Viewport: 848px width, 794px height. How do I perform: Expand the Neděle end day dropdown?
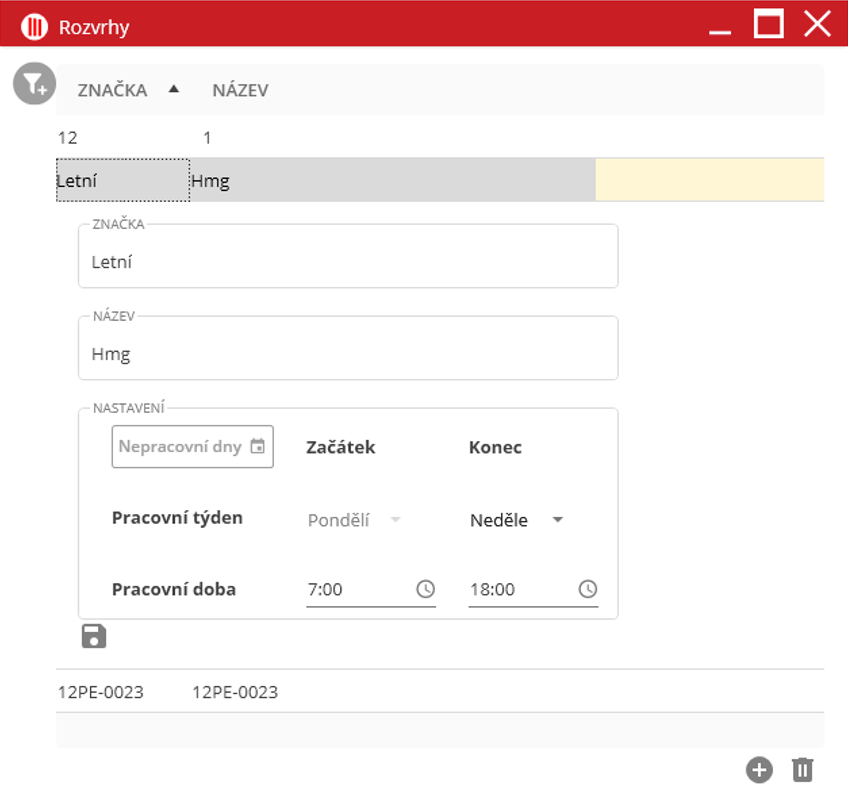tap(558, 520)
